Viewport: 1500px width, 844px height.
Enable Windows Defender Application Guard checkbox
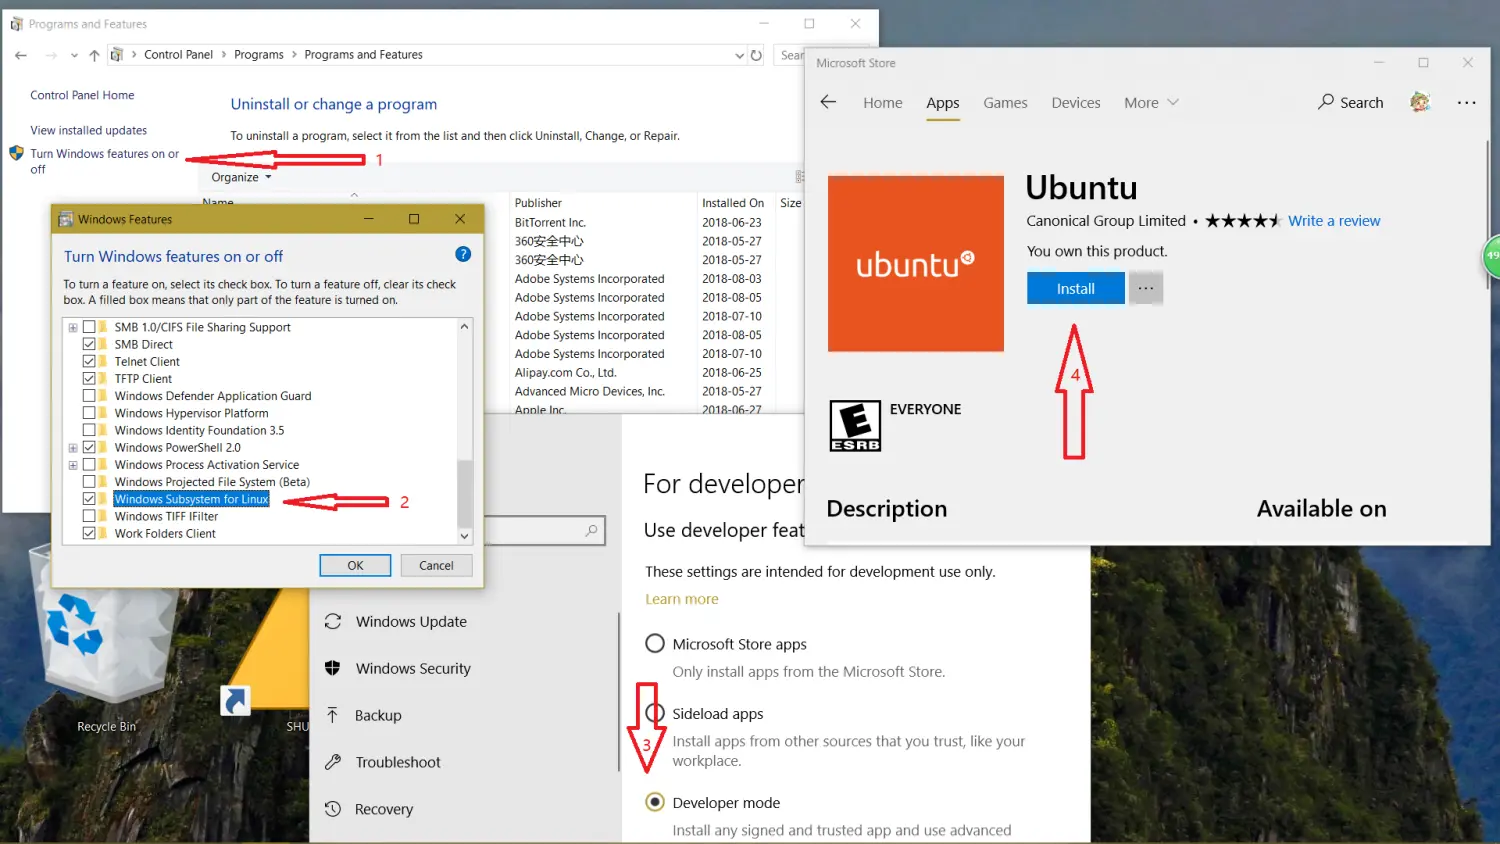pyautogui.click(x=89, y=396)
